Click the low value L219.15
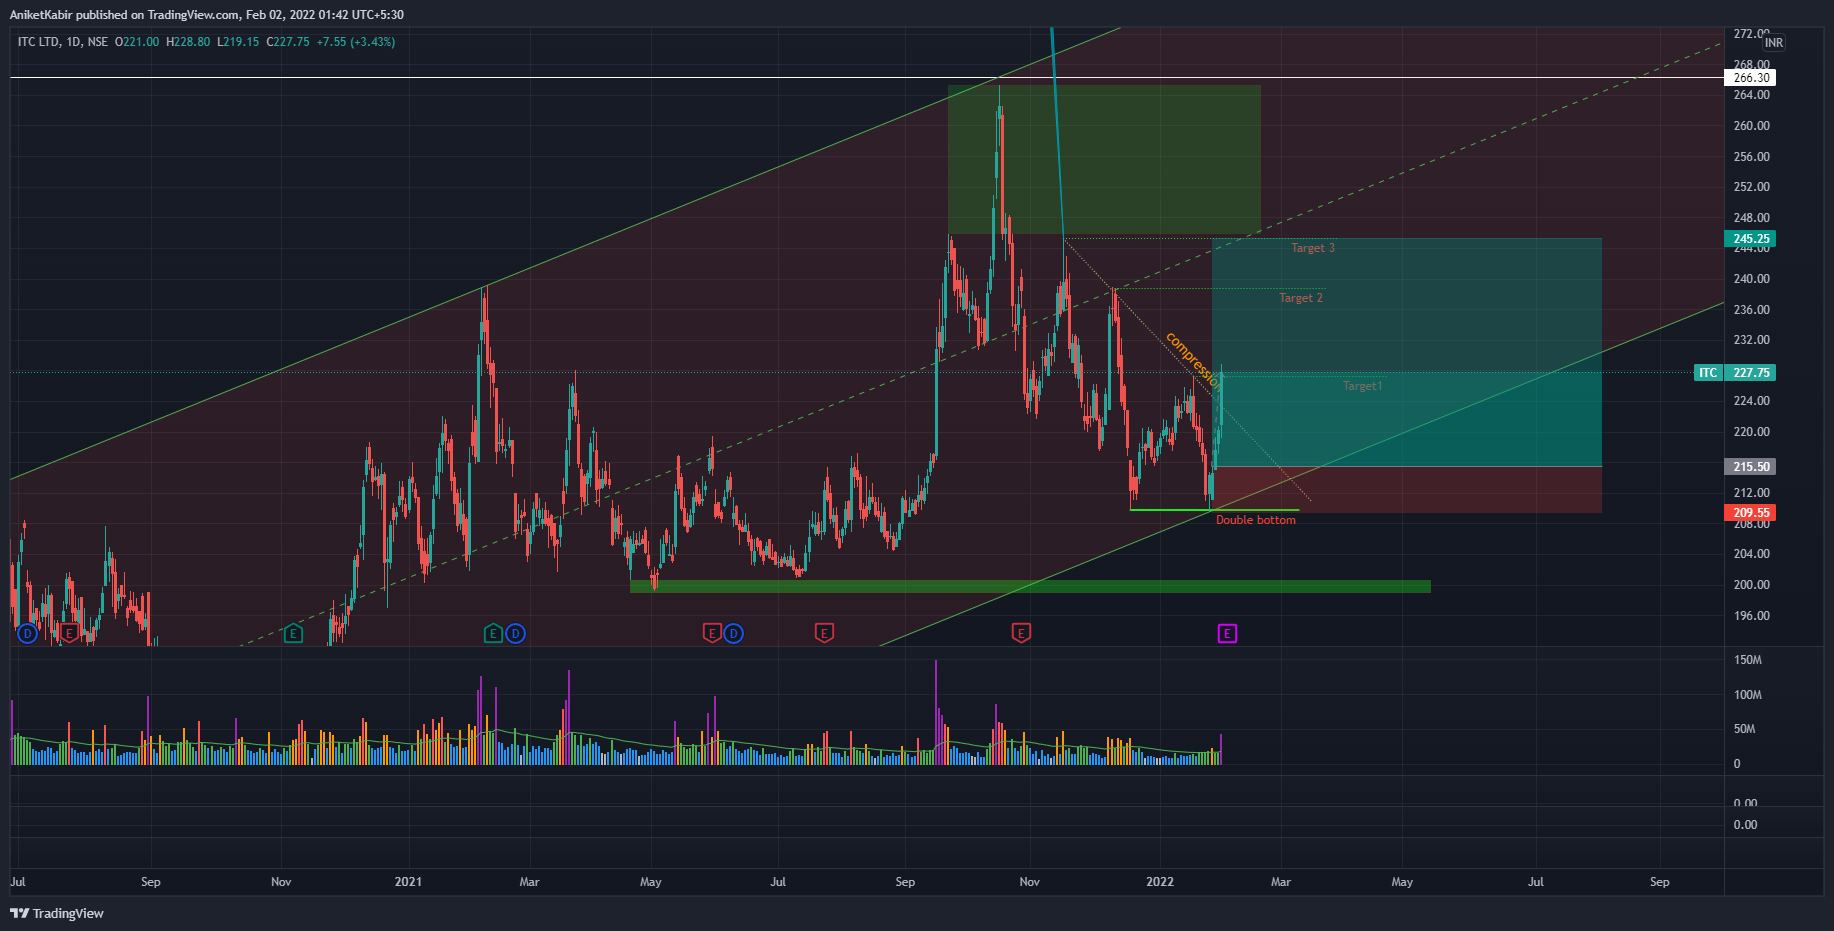 [x=238, y=42]
